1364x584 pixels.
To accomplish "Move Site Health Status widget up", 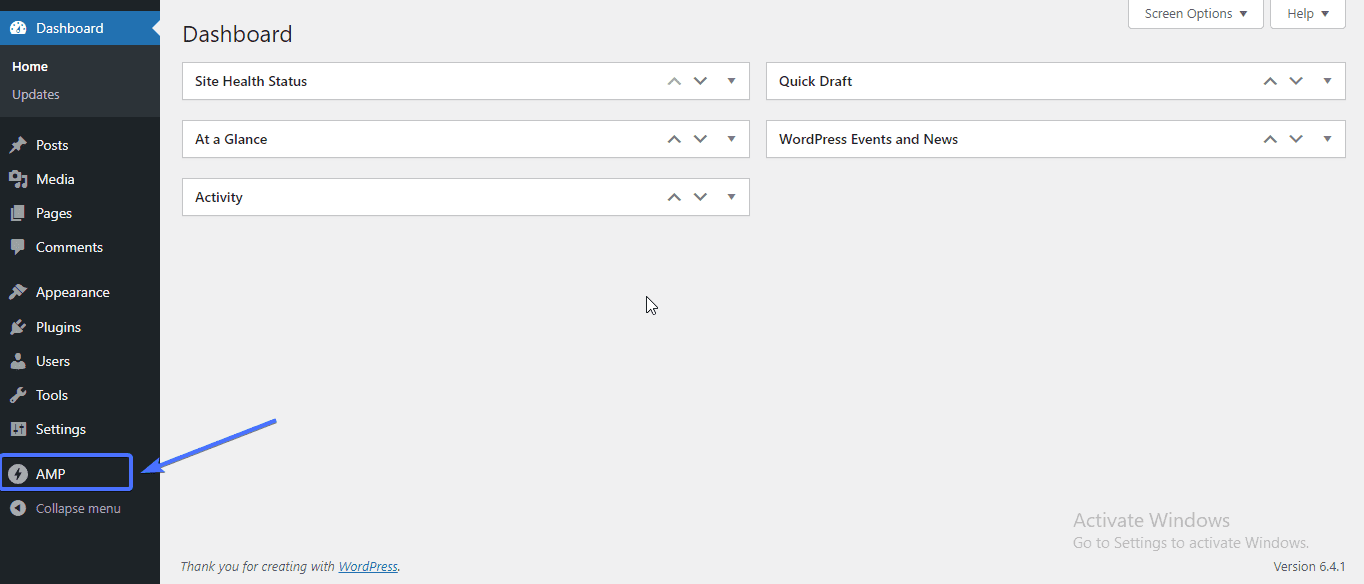I will [674, 81].
